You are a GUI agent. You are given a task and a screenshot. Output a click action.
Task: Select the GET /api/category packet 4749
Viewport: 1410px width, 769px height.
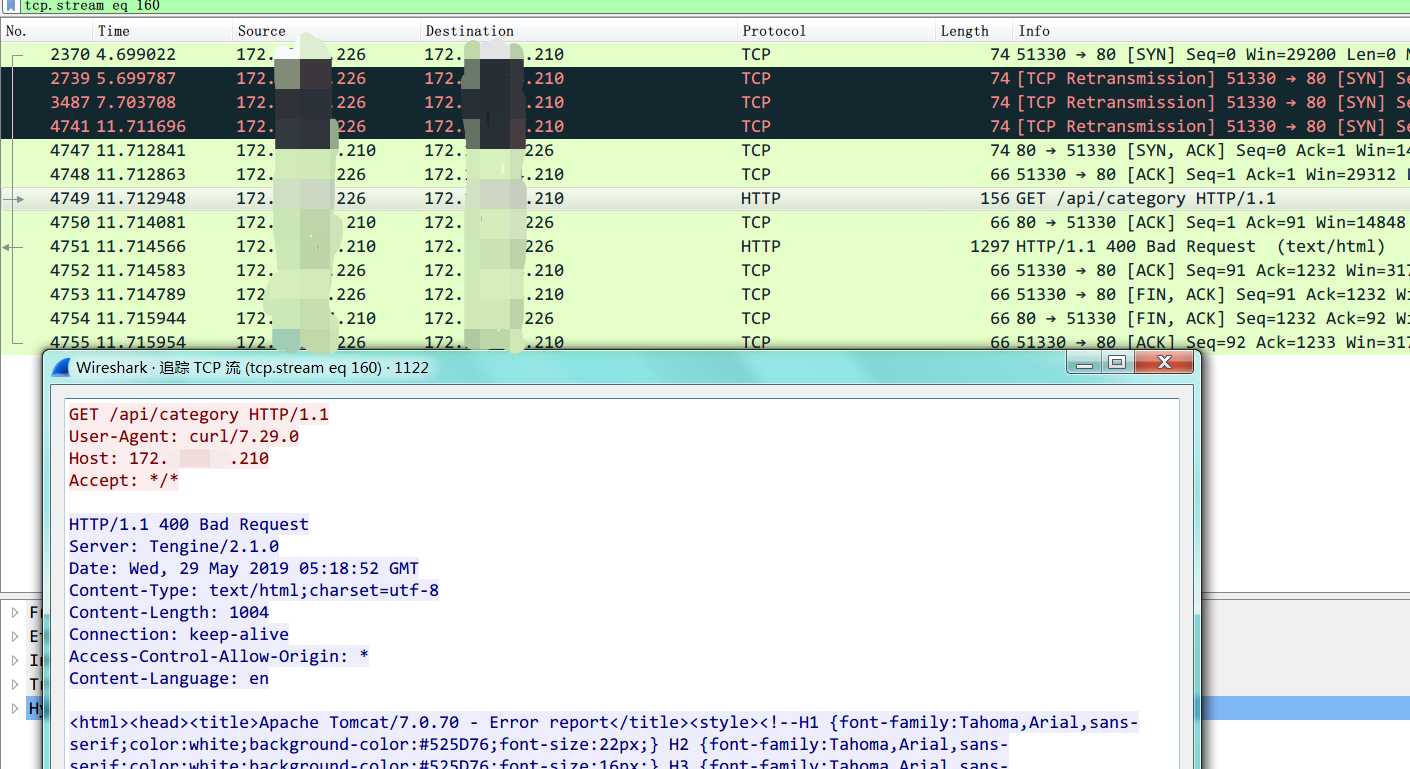click(x=705, y=198)
